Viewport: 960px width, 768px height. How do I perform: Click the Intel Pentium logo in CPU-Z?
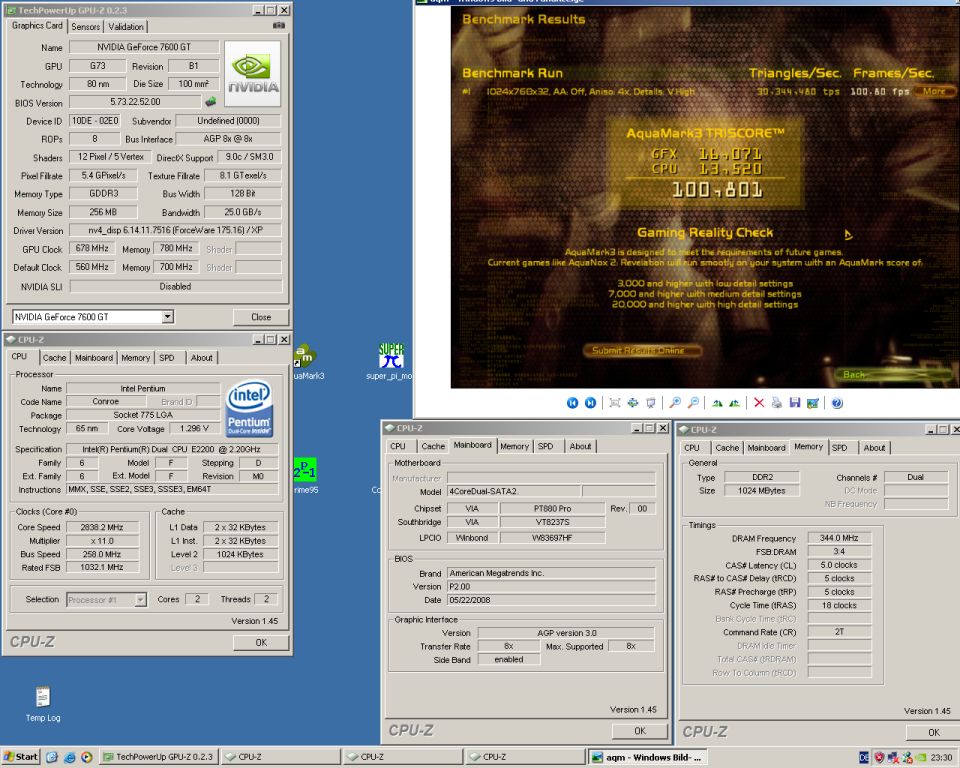coord(250,408)
